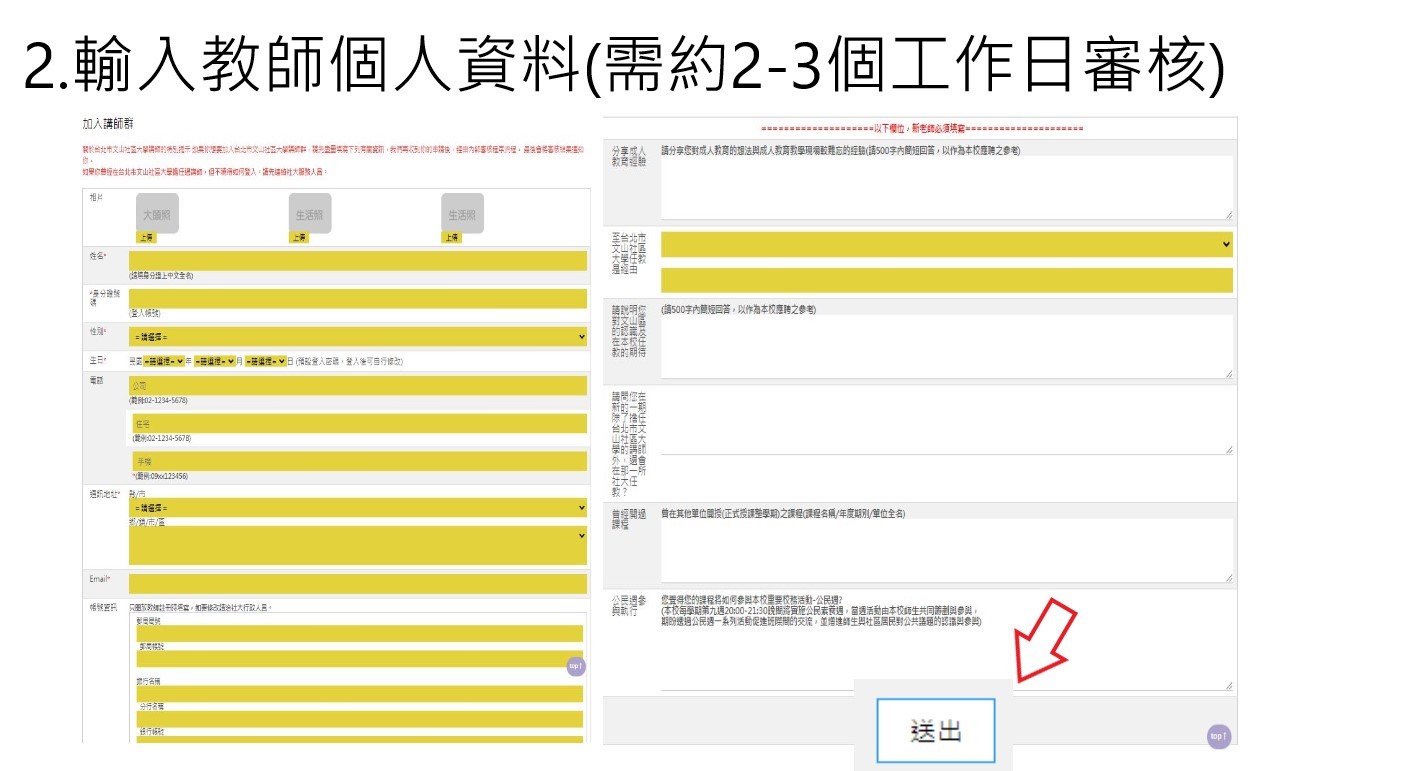The height and width of the screenshot is (771, 1416).
Task: Click the 分享成人教育經驗 text area
Action: click(947, 187)
